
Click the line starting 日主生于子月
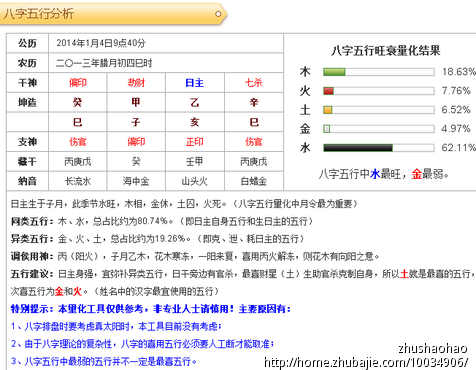click(x=184, y=204)
